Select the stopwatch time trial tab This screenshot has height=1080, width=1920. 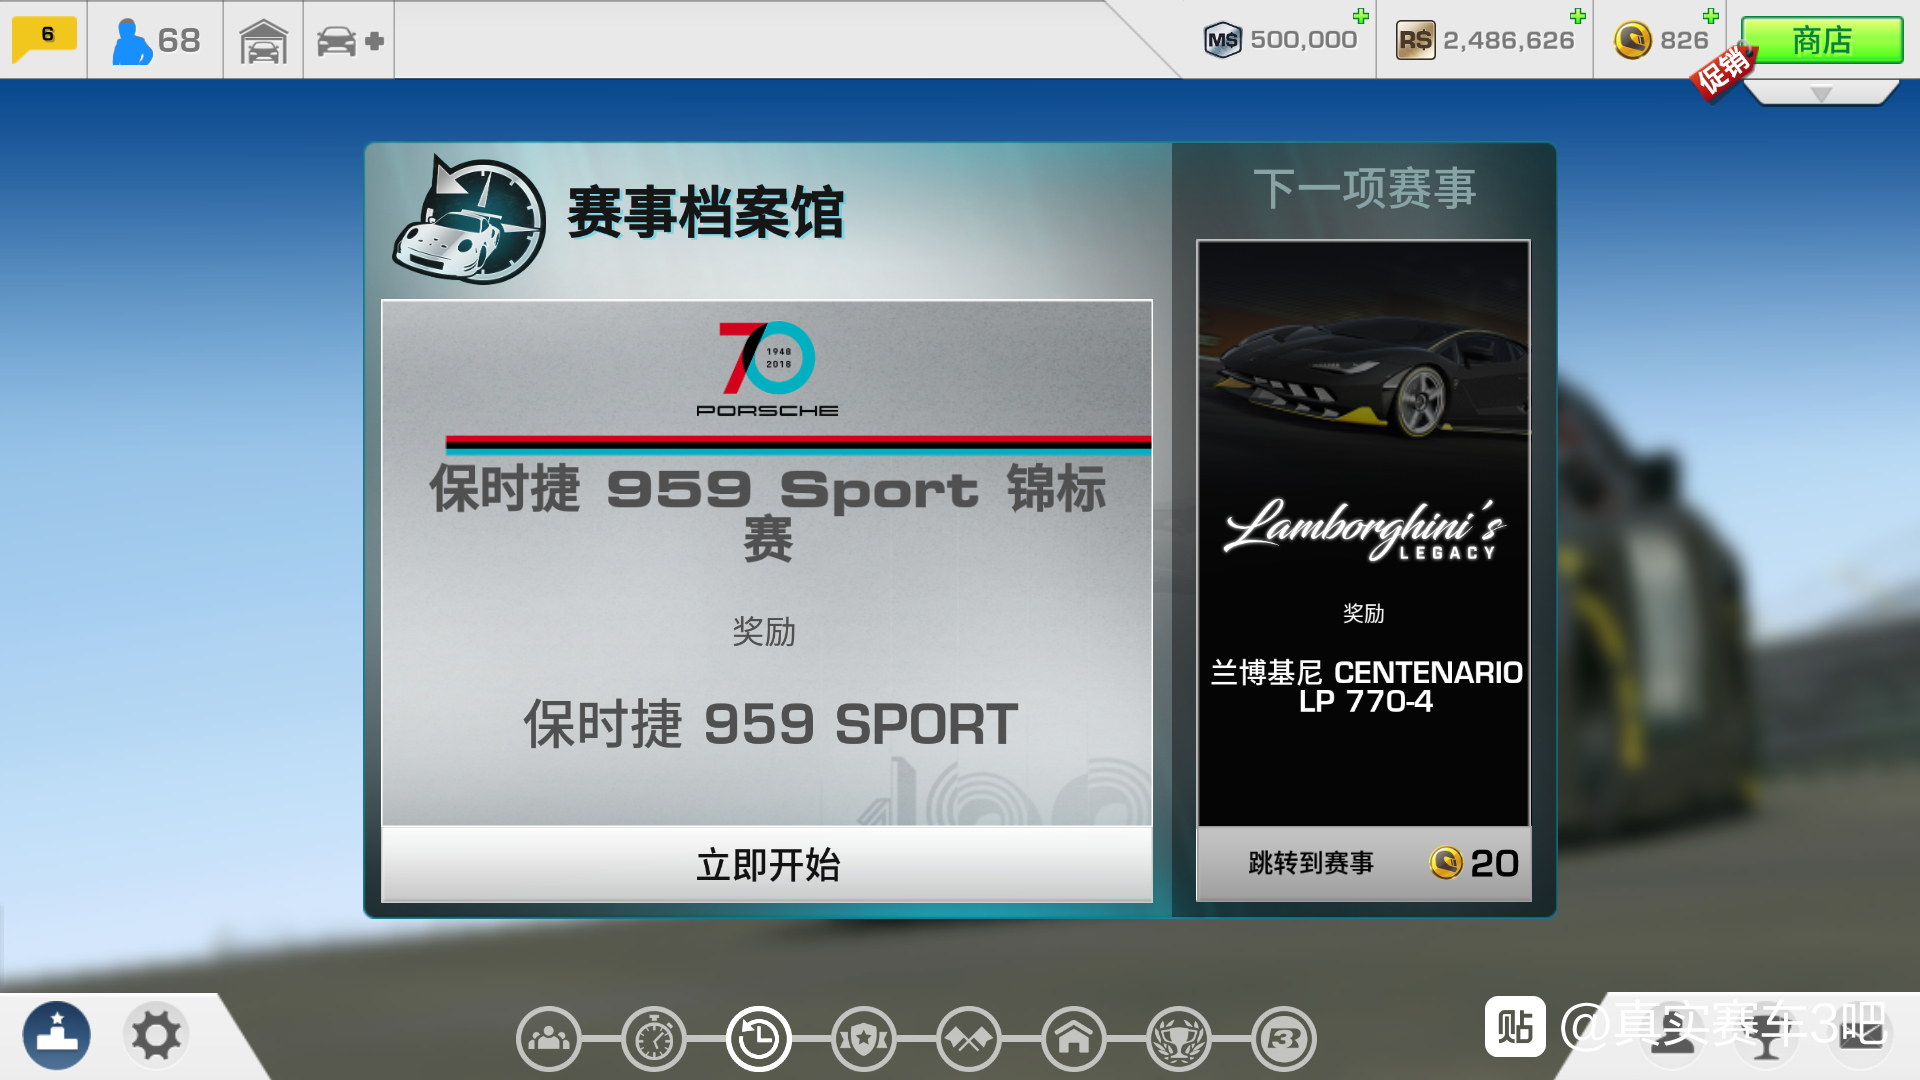[654, 1039]
